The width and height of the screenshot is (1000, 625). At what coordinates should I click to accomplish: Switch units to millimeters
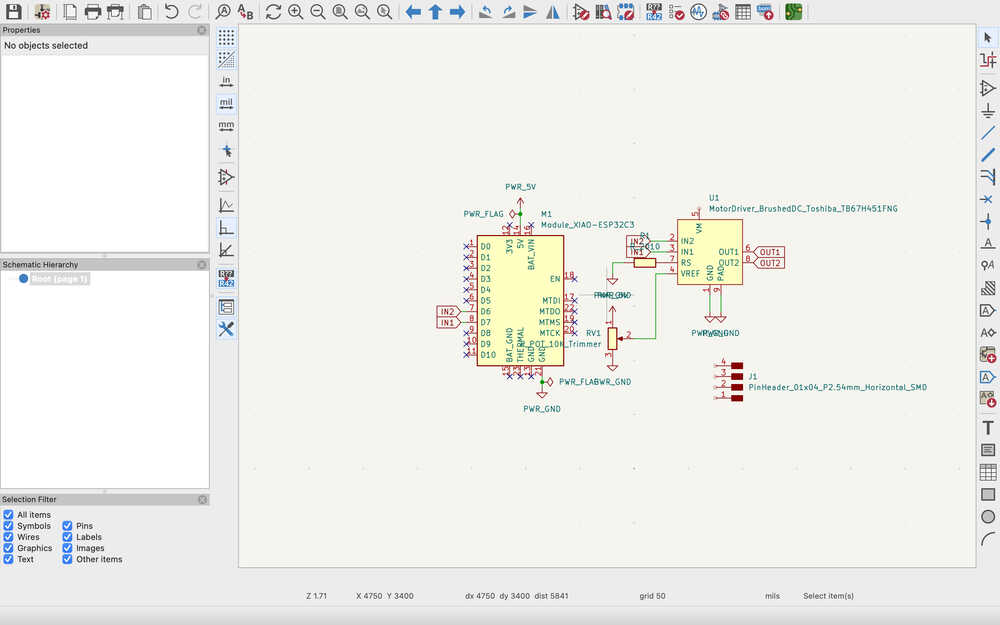tap(226, 126)
